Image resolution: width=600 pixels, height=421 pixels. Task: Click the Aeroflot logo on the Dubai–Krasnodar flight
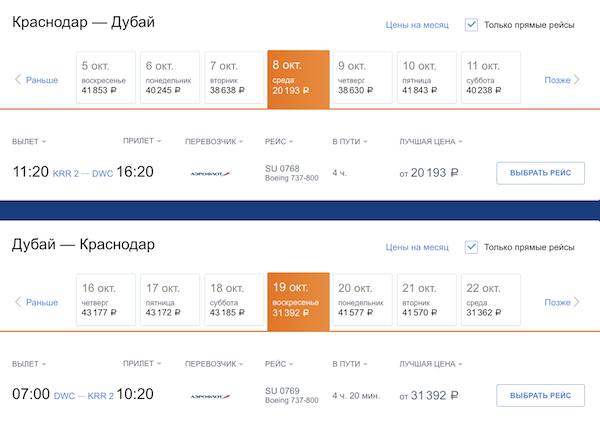click(210, 396)
